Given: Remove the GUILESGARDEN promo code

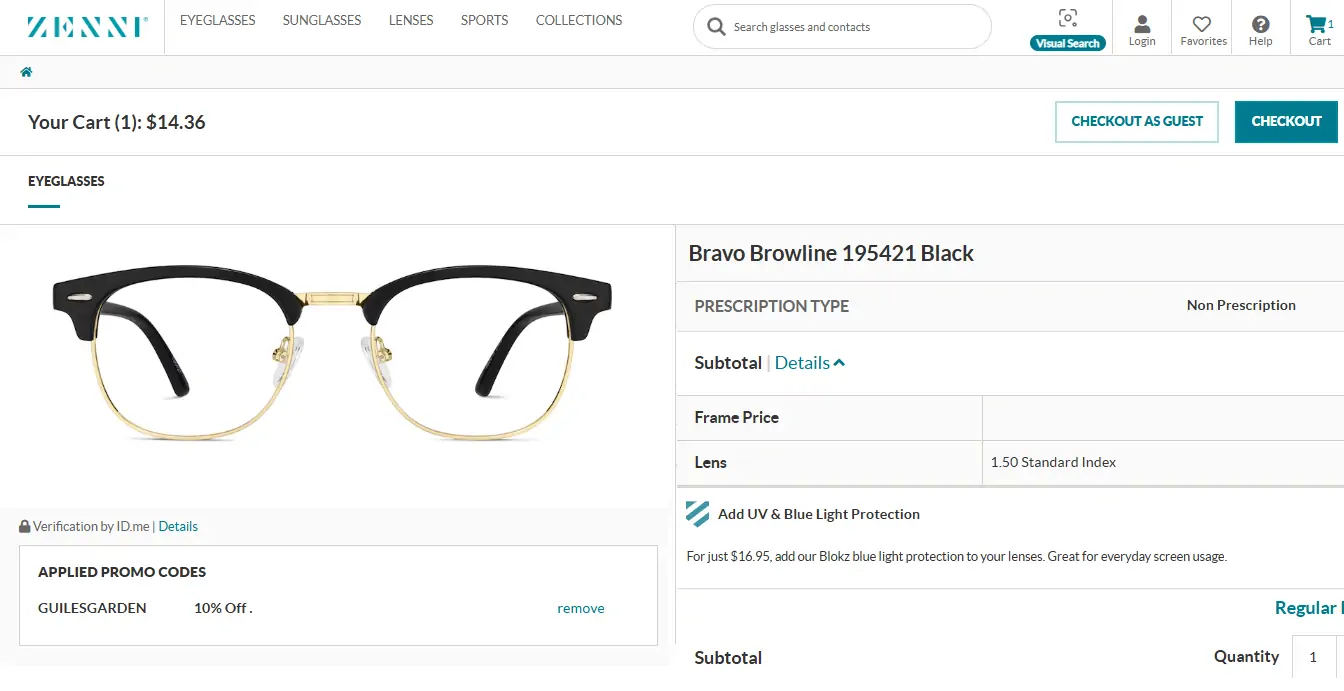Looking at the screenshot, I should [x=581, y=608].
